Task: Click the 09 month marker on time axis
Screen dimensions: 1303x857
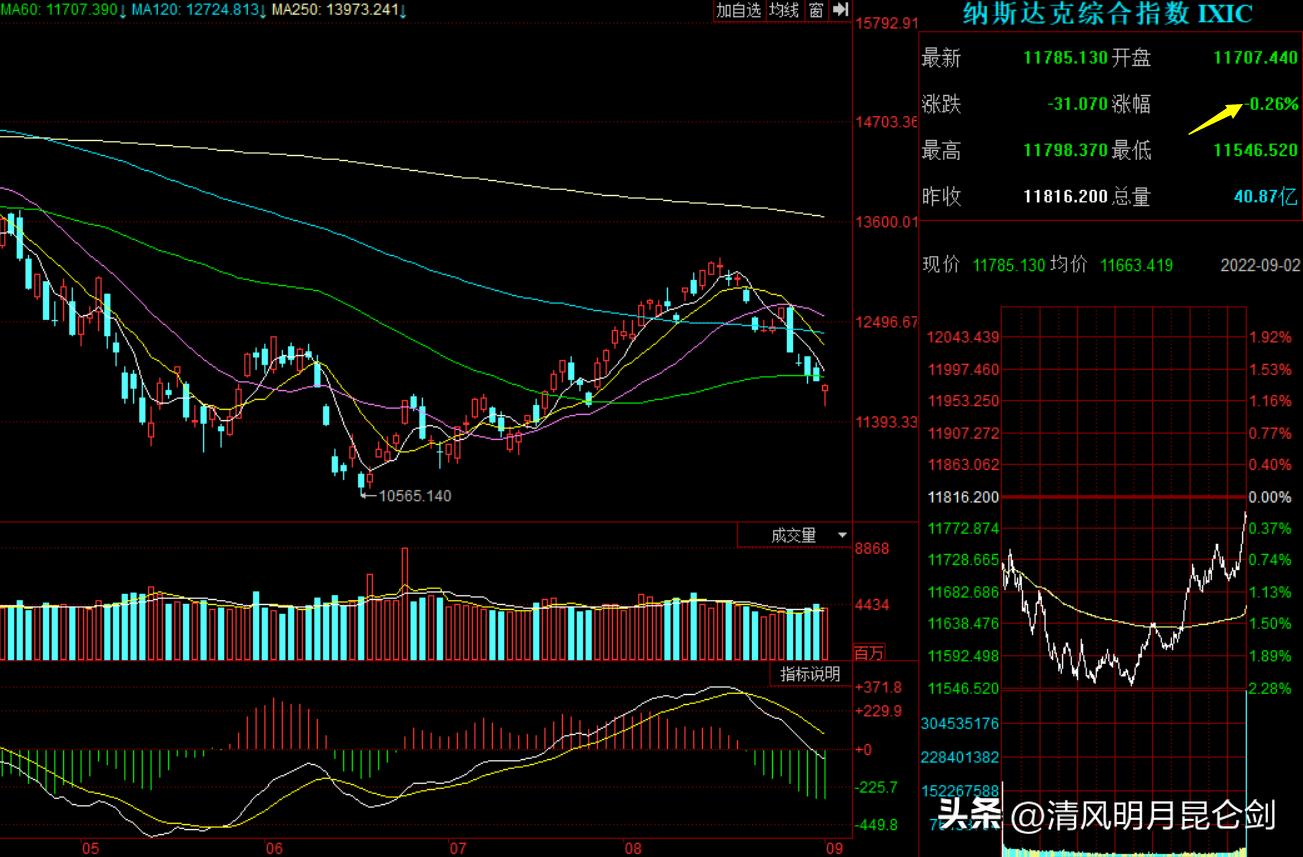Action: tap(834, 848)
